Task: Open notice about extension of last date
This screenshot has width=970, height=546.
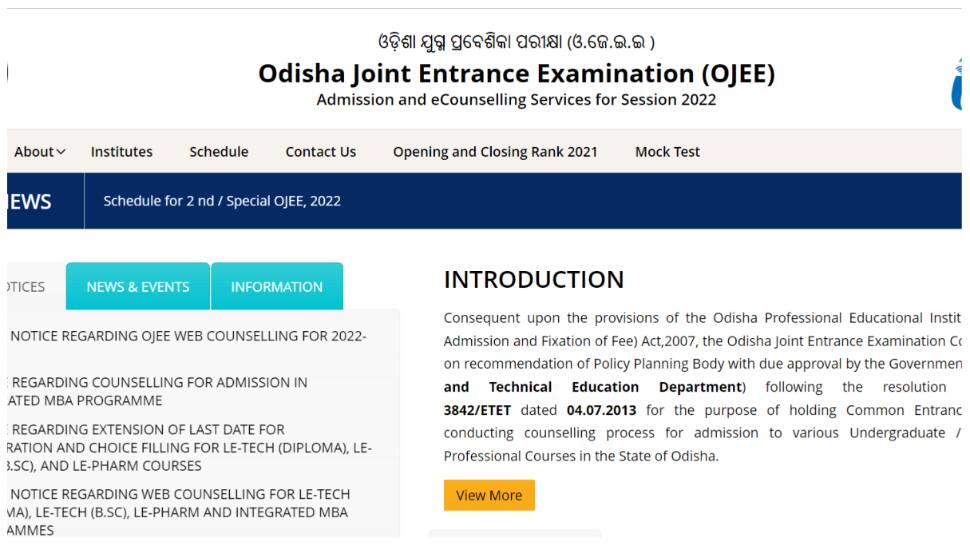Action: [x=190, y=447]
